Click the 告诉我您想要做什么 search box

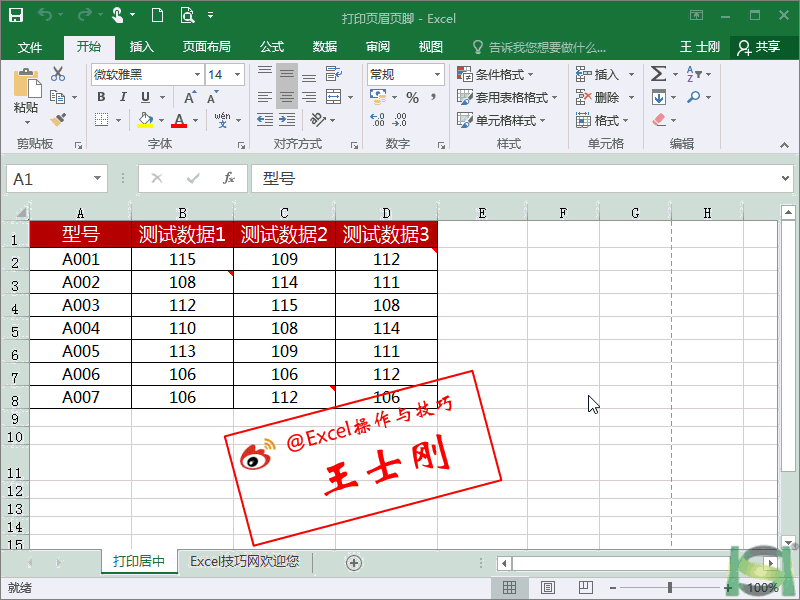point(539,47)
